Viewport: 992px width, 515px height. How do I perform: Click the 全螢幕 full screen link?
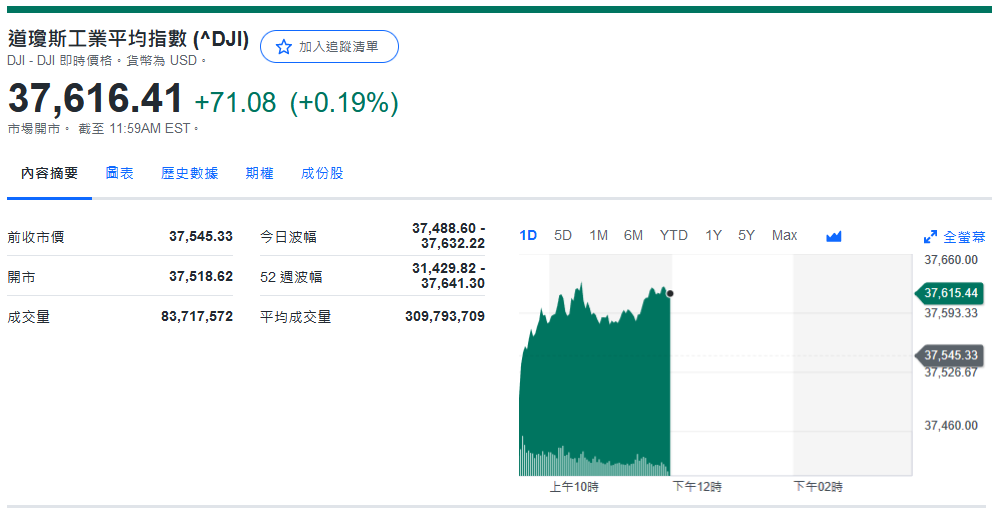[x=964, y=237]
